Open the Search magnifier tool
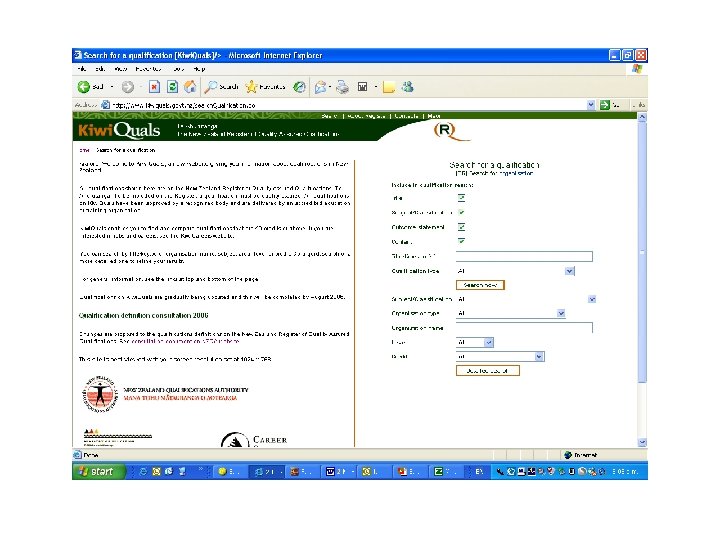 [221, 87]
